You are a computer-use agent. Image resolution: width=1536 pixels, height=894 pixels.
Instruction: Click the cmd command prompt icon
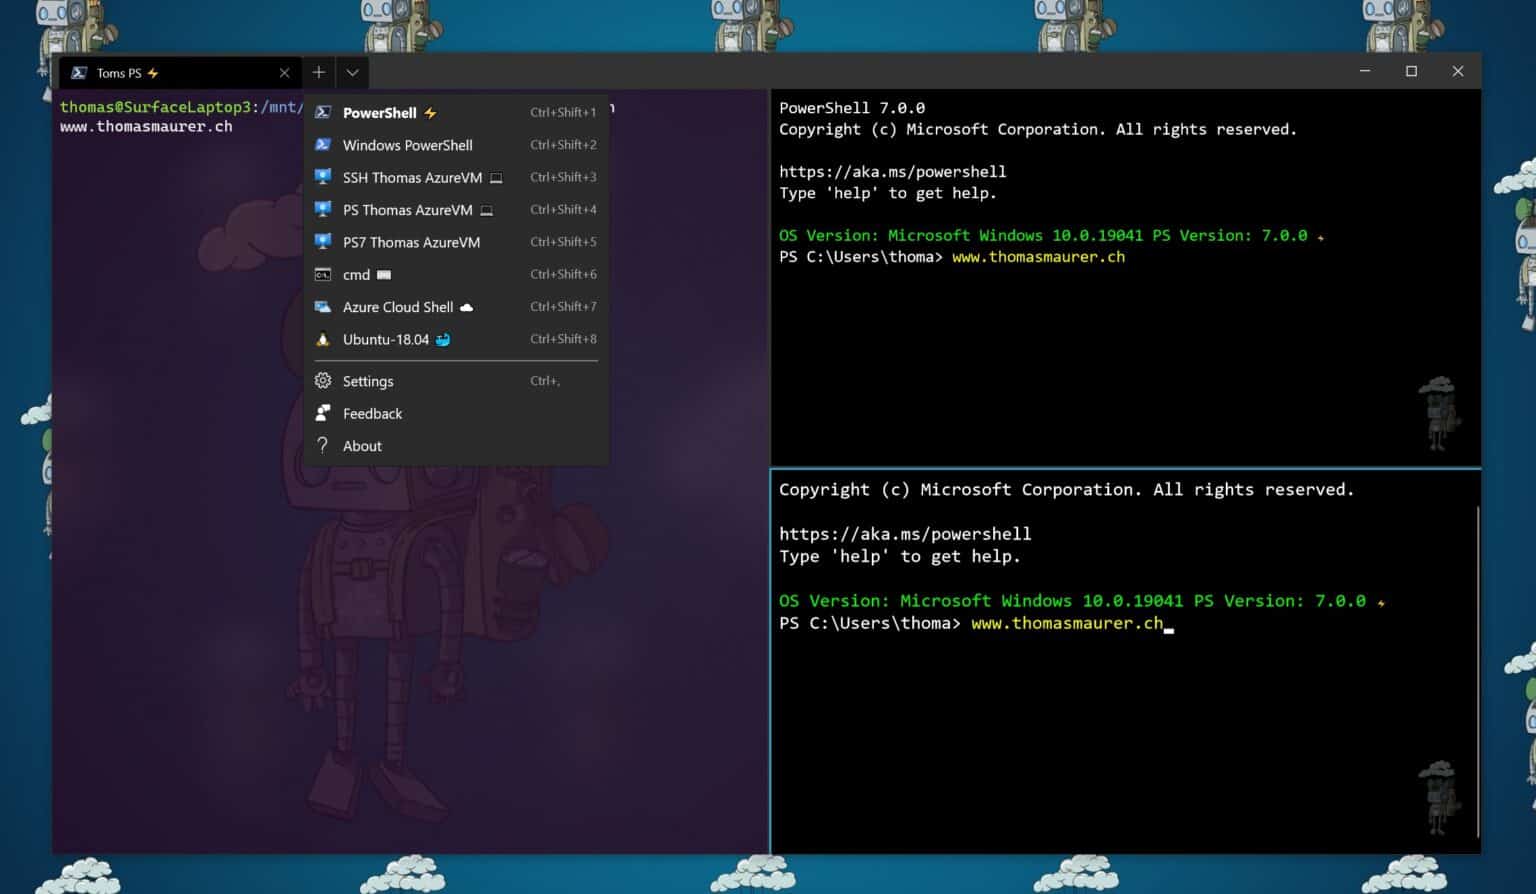point(322,274)
